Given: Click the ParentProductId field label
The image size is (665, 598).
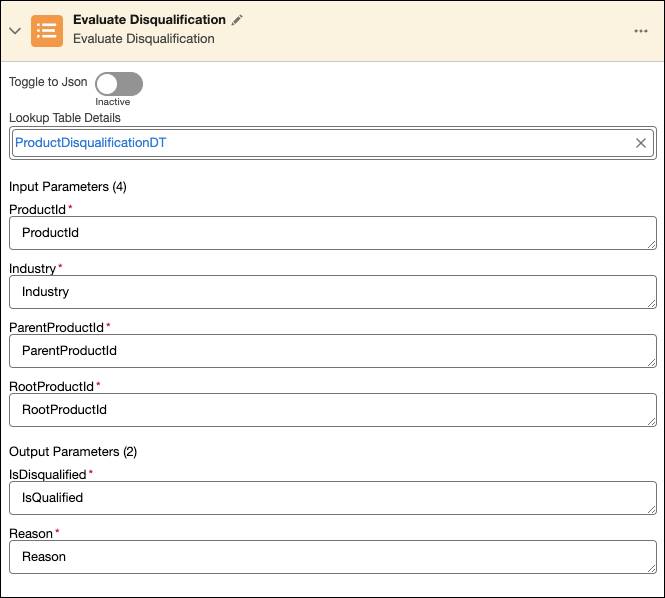Looking at the screenshot, I should coord(56,327).
